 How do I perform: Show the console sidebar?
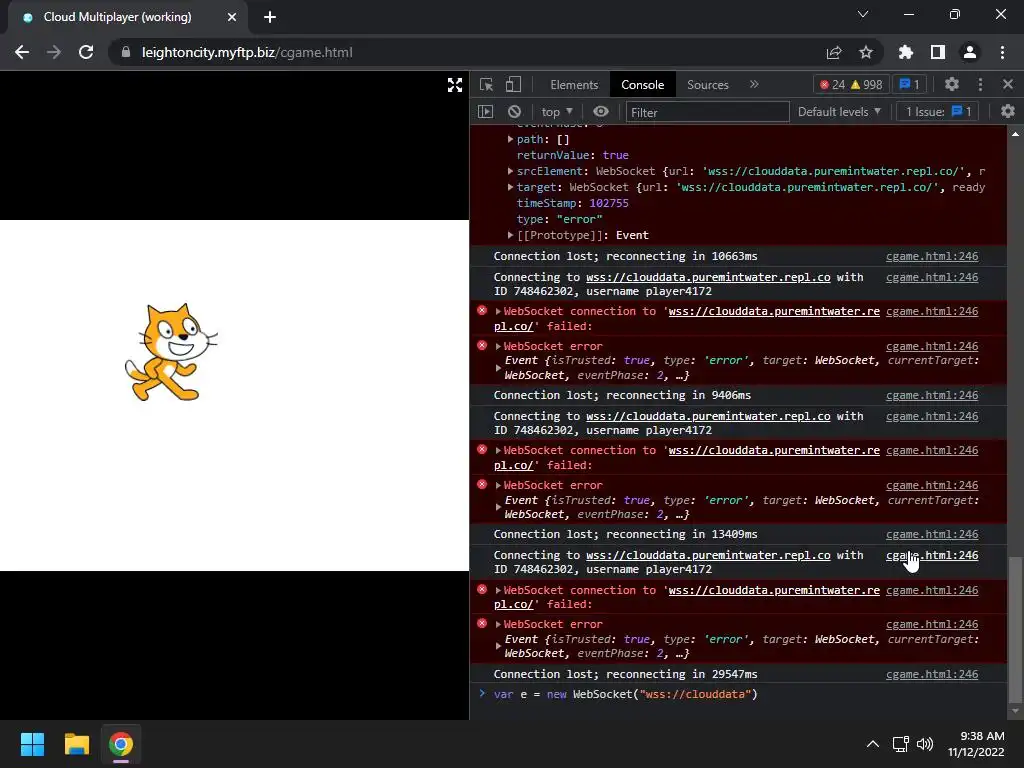[x=485, y=112]
